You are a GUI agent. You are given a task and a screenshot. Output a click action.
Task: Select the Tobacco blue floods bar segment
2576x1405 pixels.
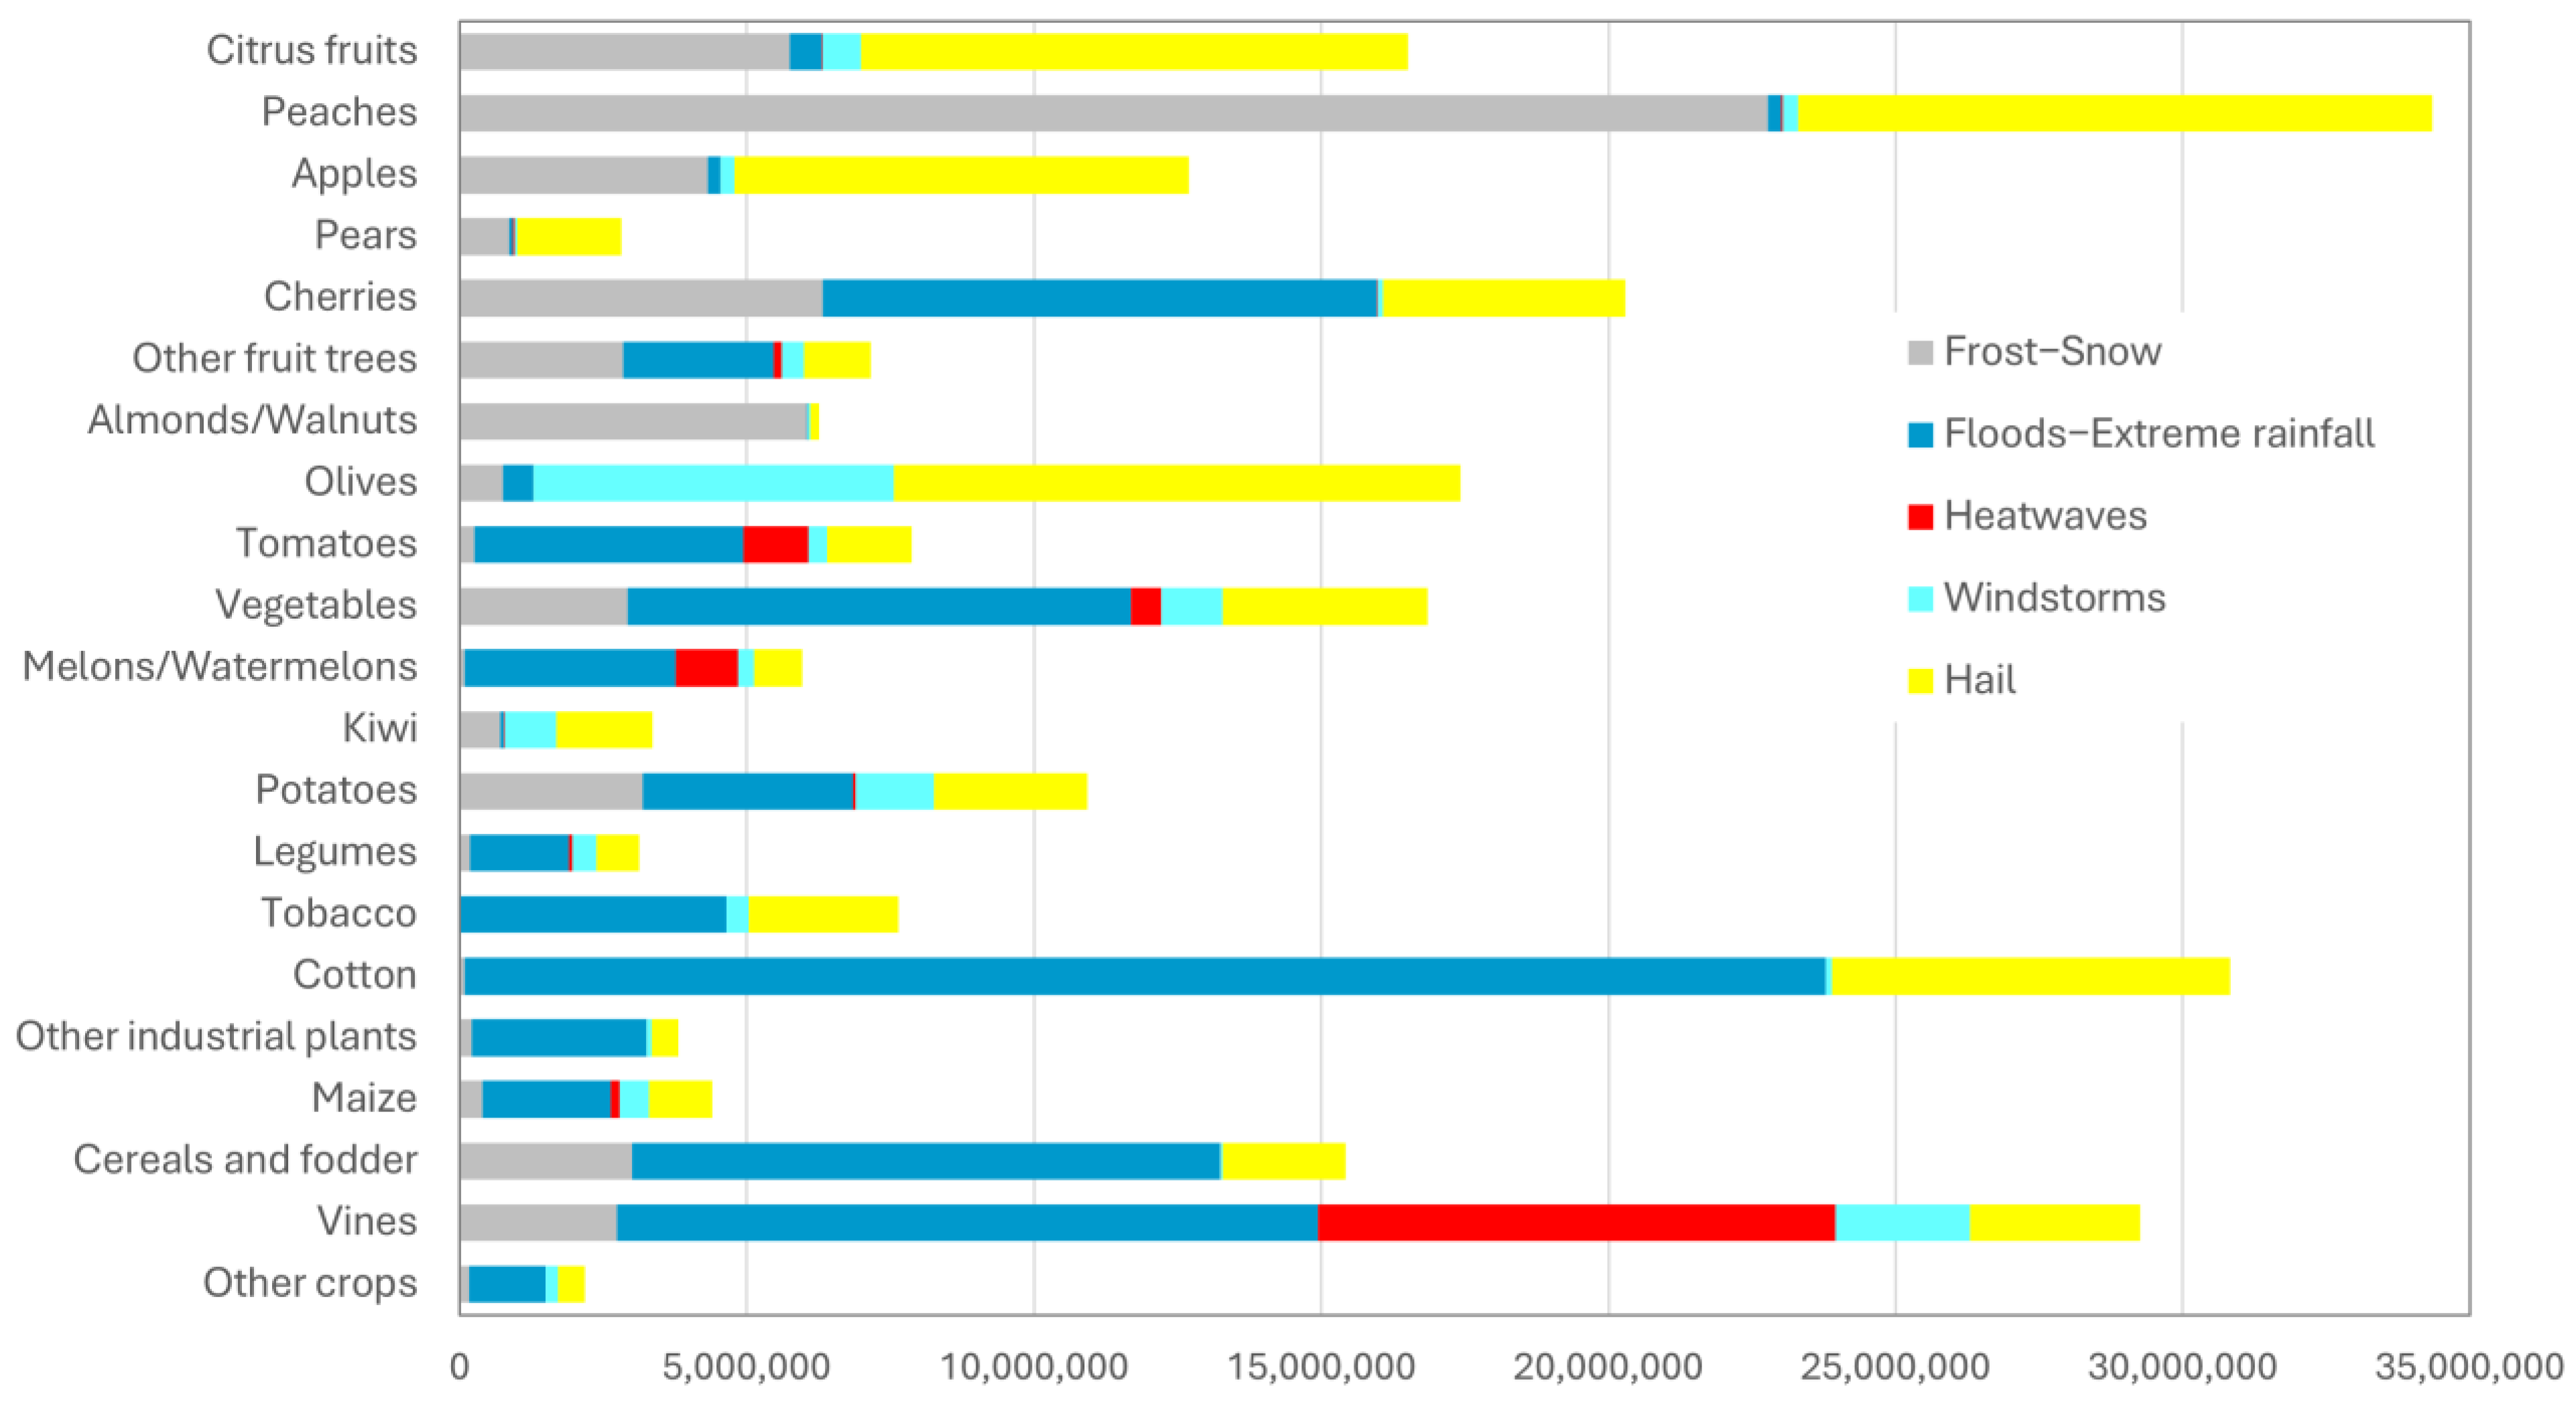coord(593,914)
